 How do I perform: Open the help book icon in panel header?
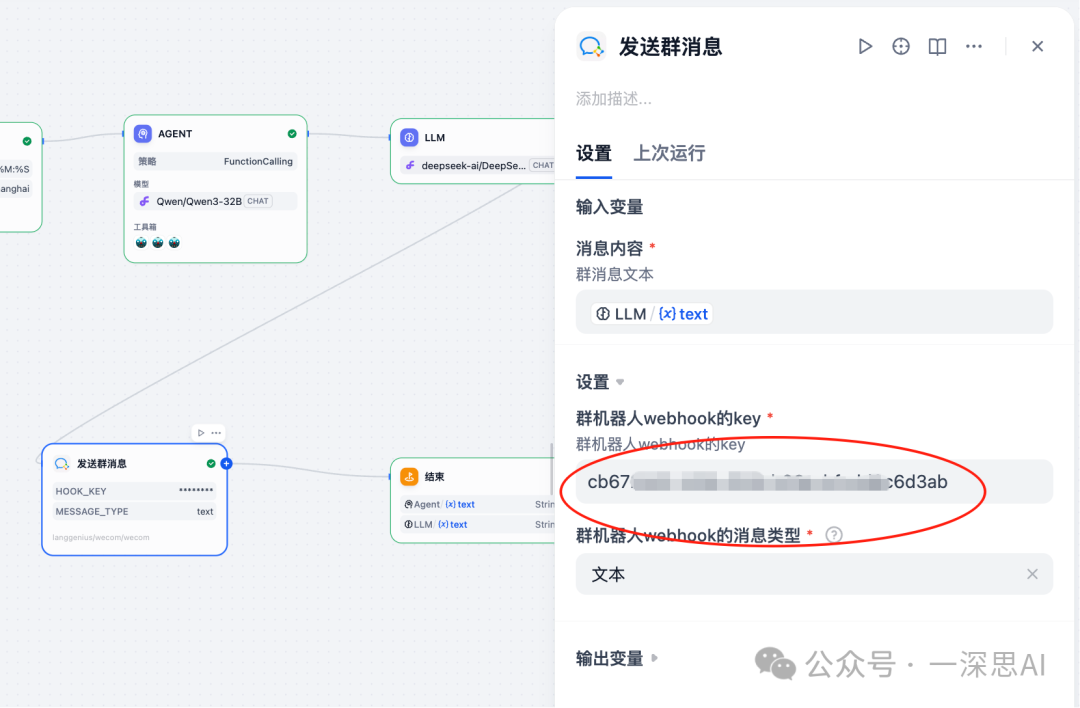click(937, 46)
